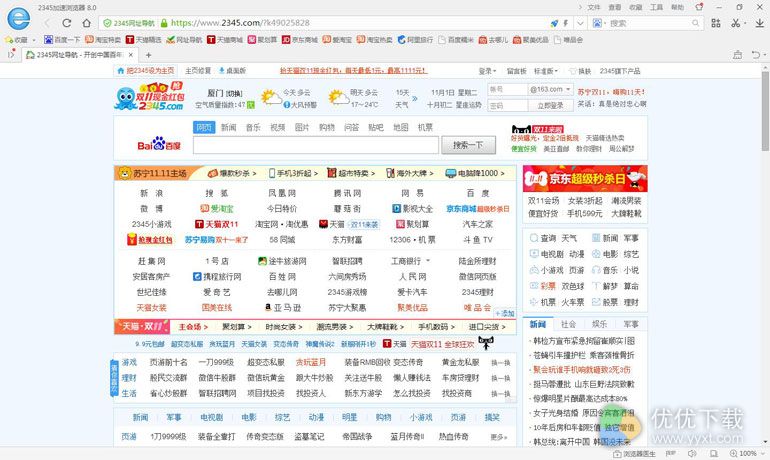
Task: Click the 搜索一下 button
Action: pos(468,145)
